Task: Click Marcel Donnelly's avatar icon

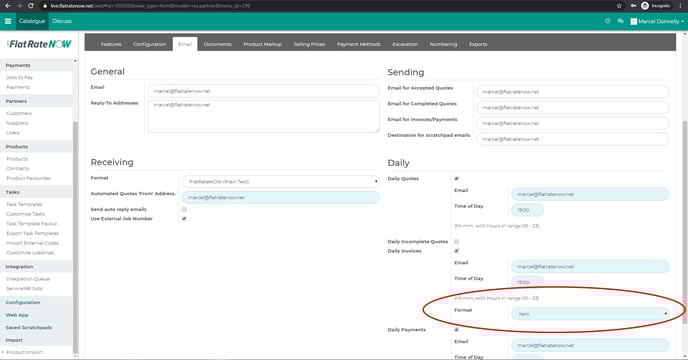Action: [x=634, y=21]
